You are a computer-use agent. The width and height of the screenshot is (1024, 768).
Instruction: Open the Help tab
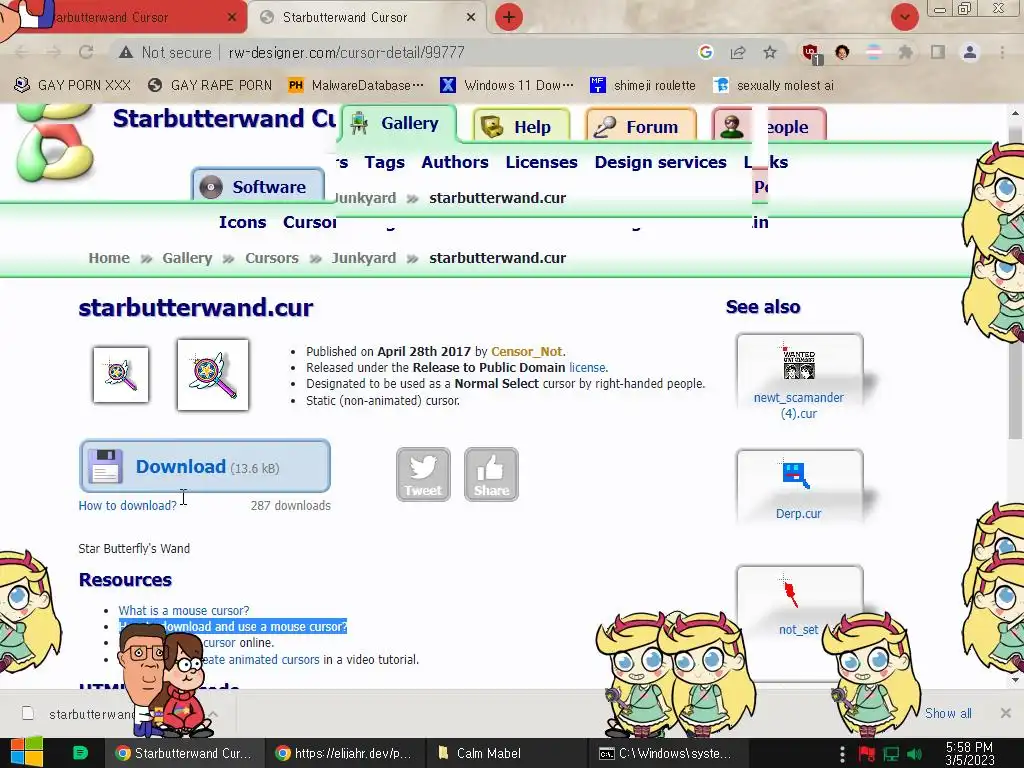pos(521,127)
